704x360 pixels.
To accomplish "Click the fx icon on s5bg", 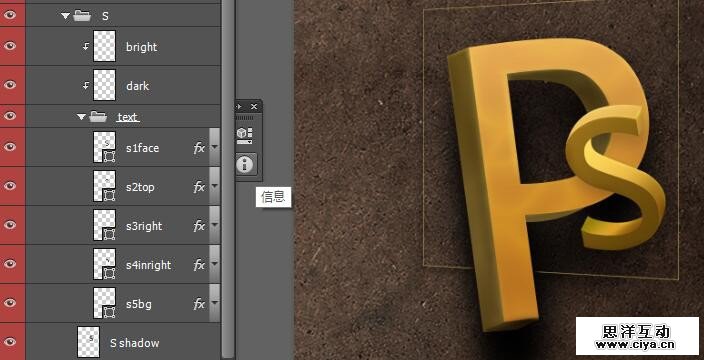I will (x=199, y=304).
